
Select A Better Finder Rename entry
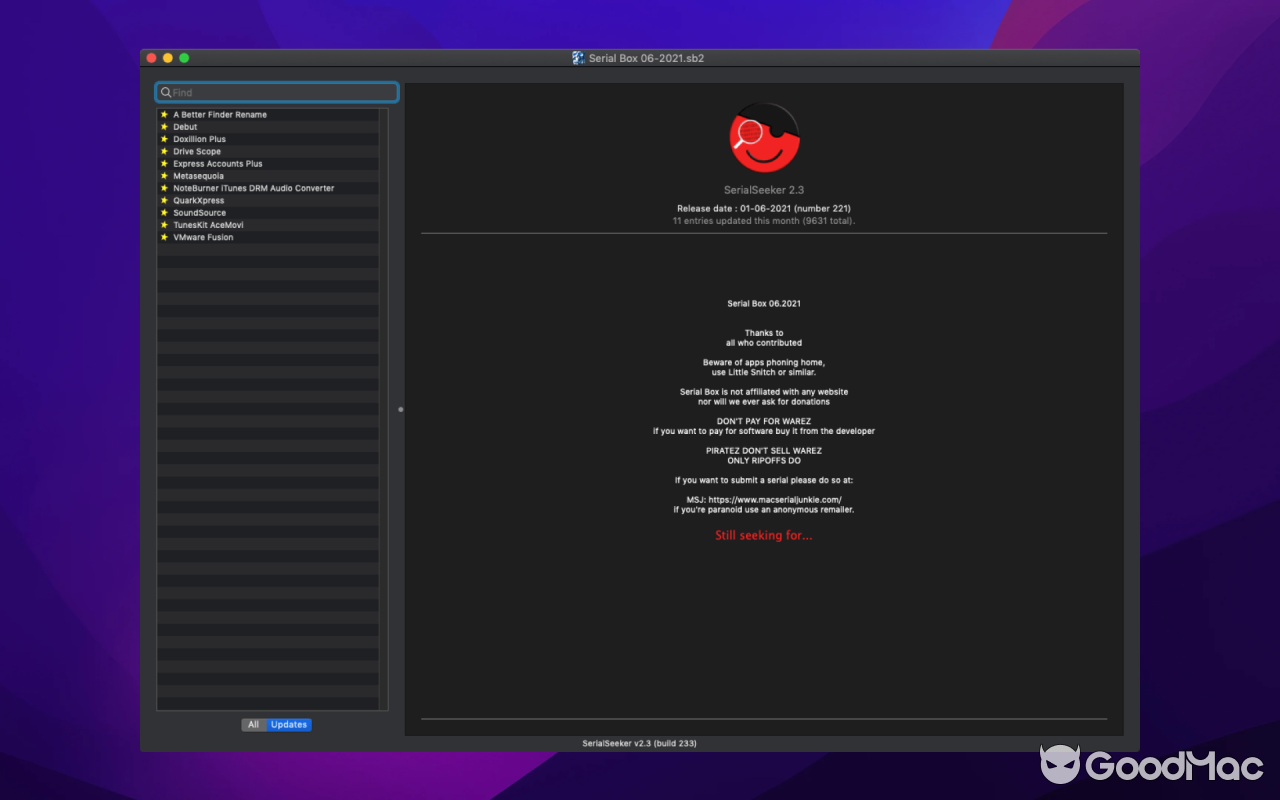[220, 115]
